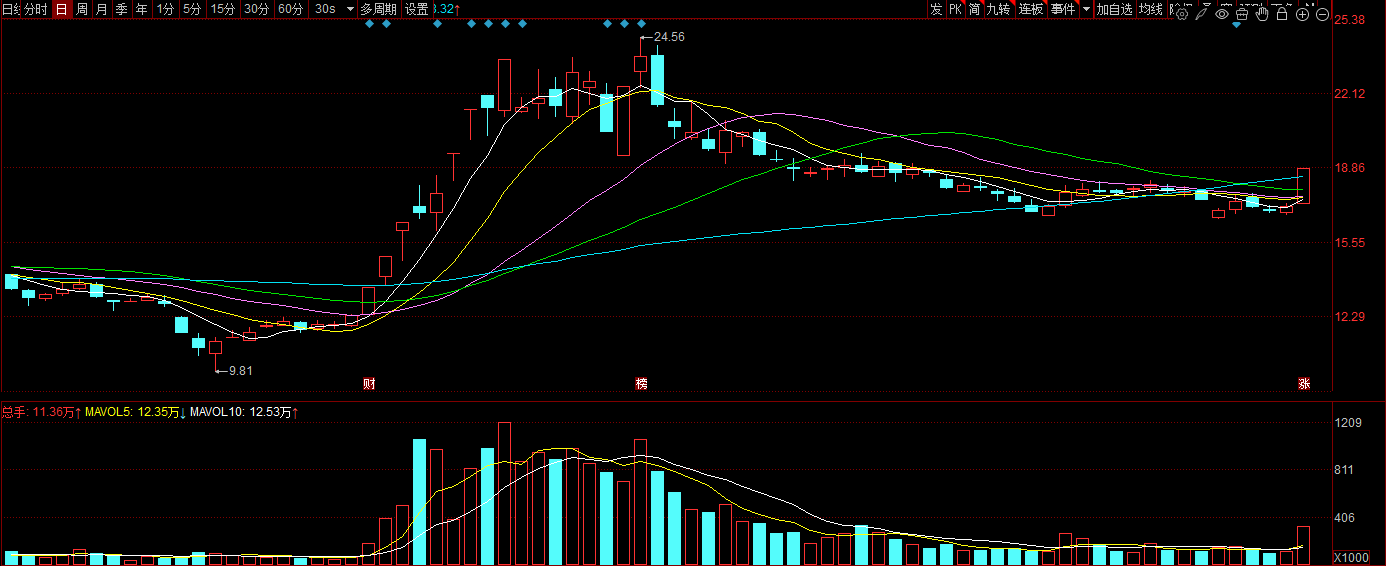Screen dimensions: 1386x566
Task: Toggle 均线 moving averages
Action: click(x=1151, y=9)
